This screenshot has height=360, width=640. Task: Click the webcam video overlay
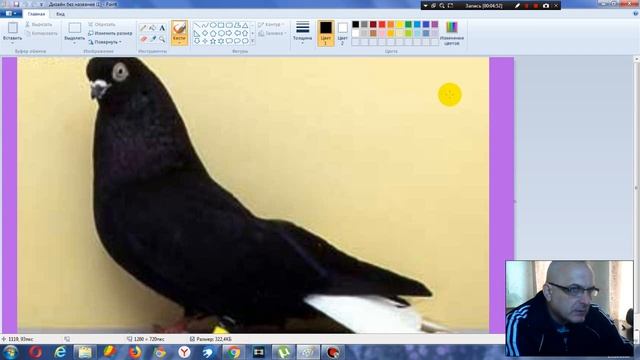click(569, 309)
